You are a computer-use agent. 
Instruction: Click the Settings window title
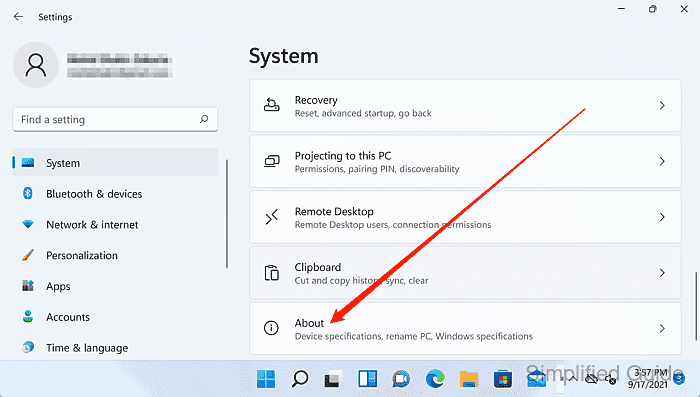pos(55,17)
